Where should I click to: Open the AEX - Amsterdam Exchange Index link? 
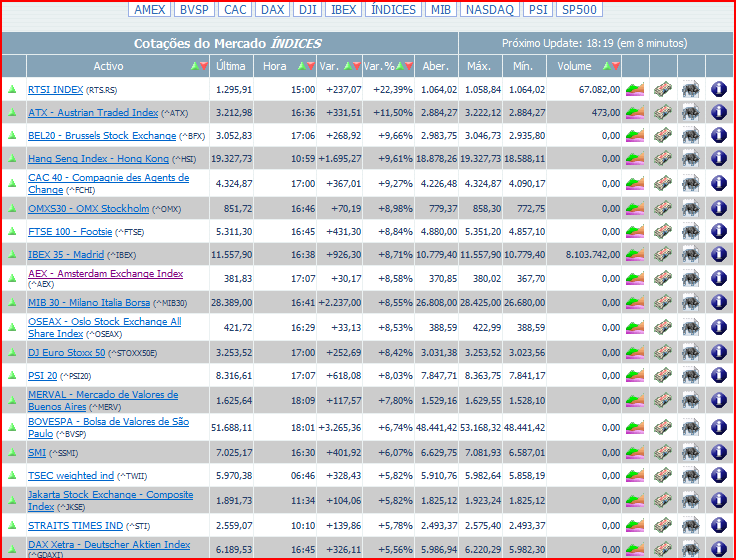click(105, 273)
